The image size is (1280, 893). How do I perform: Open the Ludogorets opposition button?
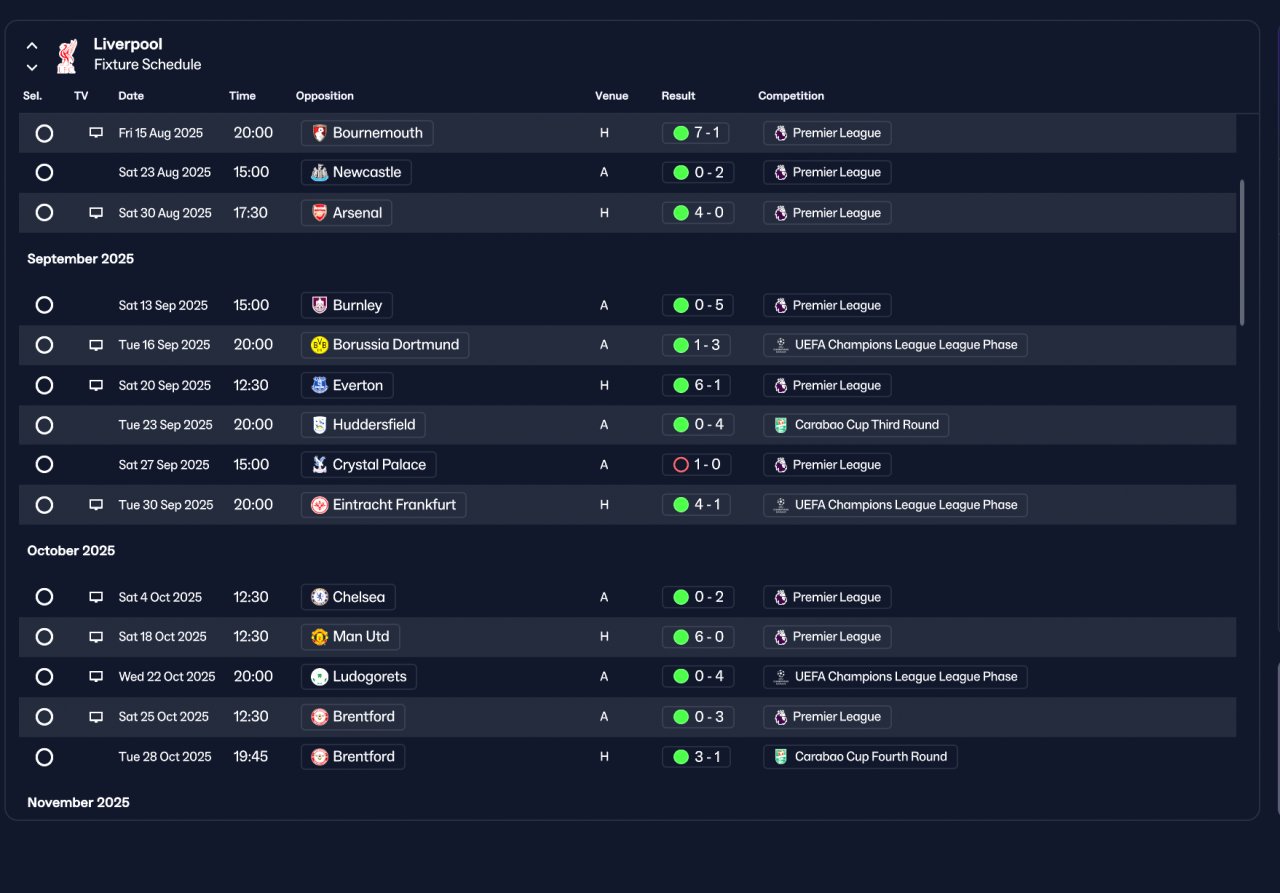[x=359, y=677]
